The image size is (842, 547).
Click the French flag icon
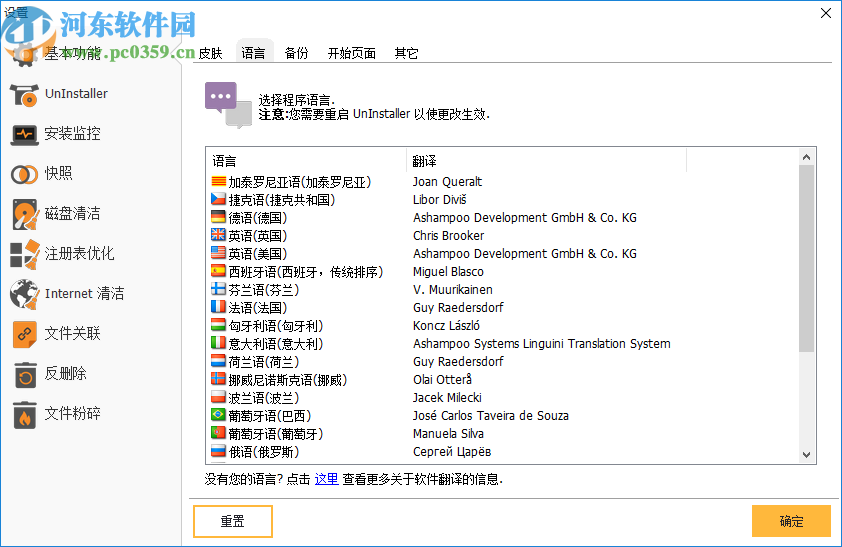pos(218,307)
